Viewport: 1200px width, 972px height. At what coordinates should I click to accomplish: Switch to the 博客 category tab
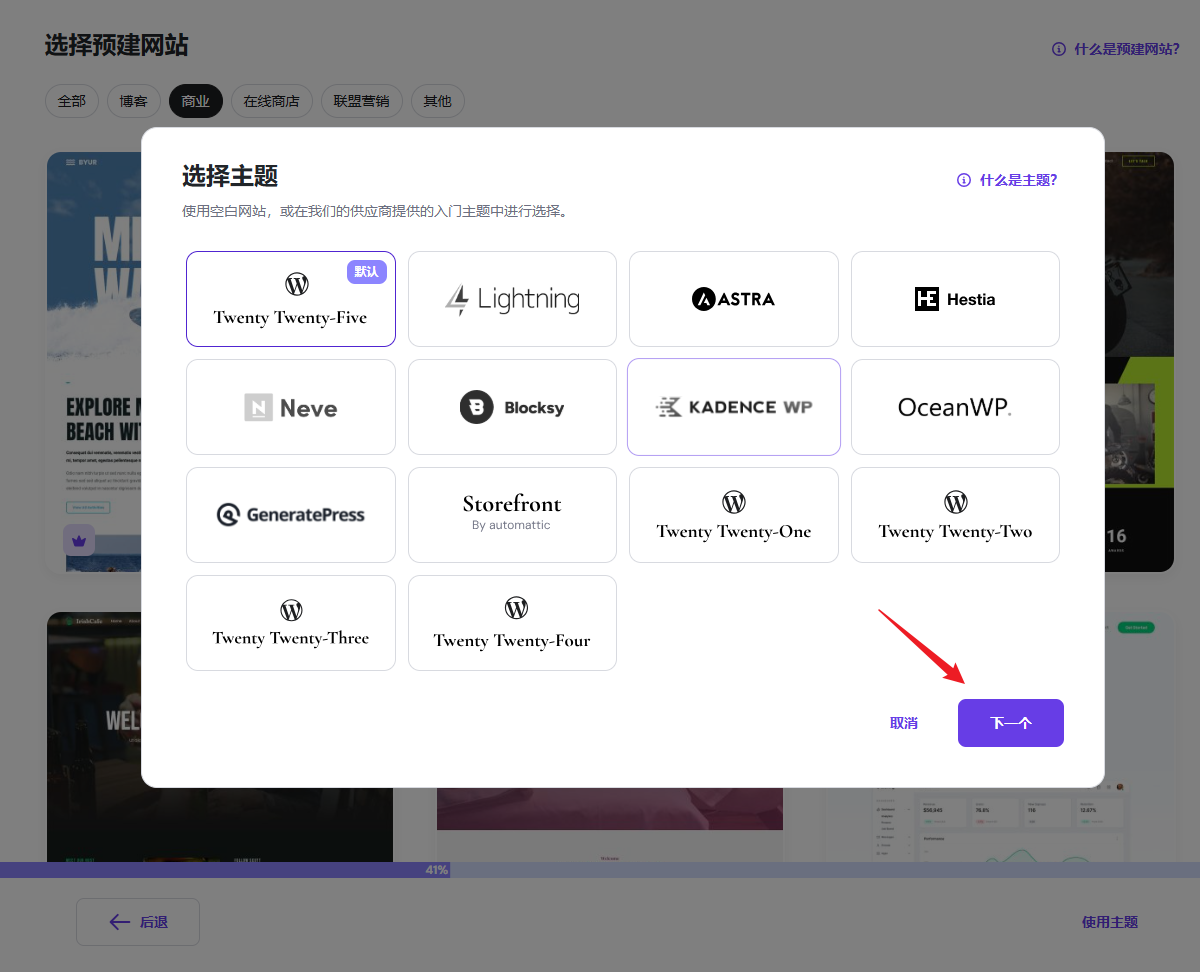[133, 101]
